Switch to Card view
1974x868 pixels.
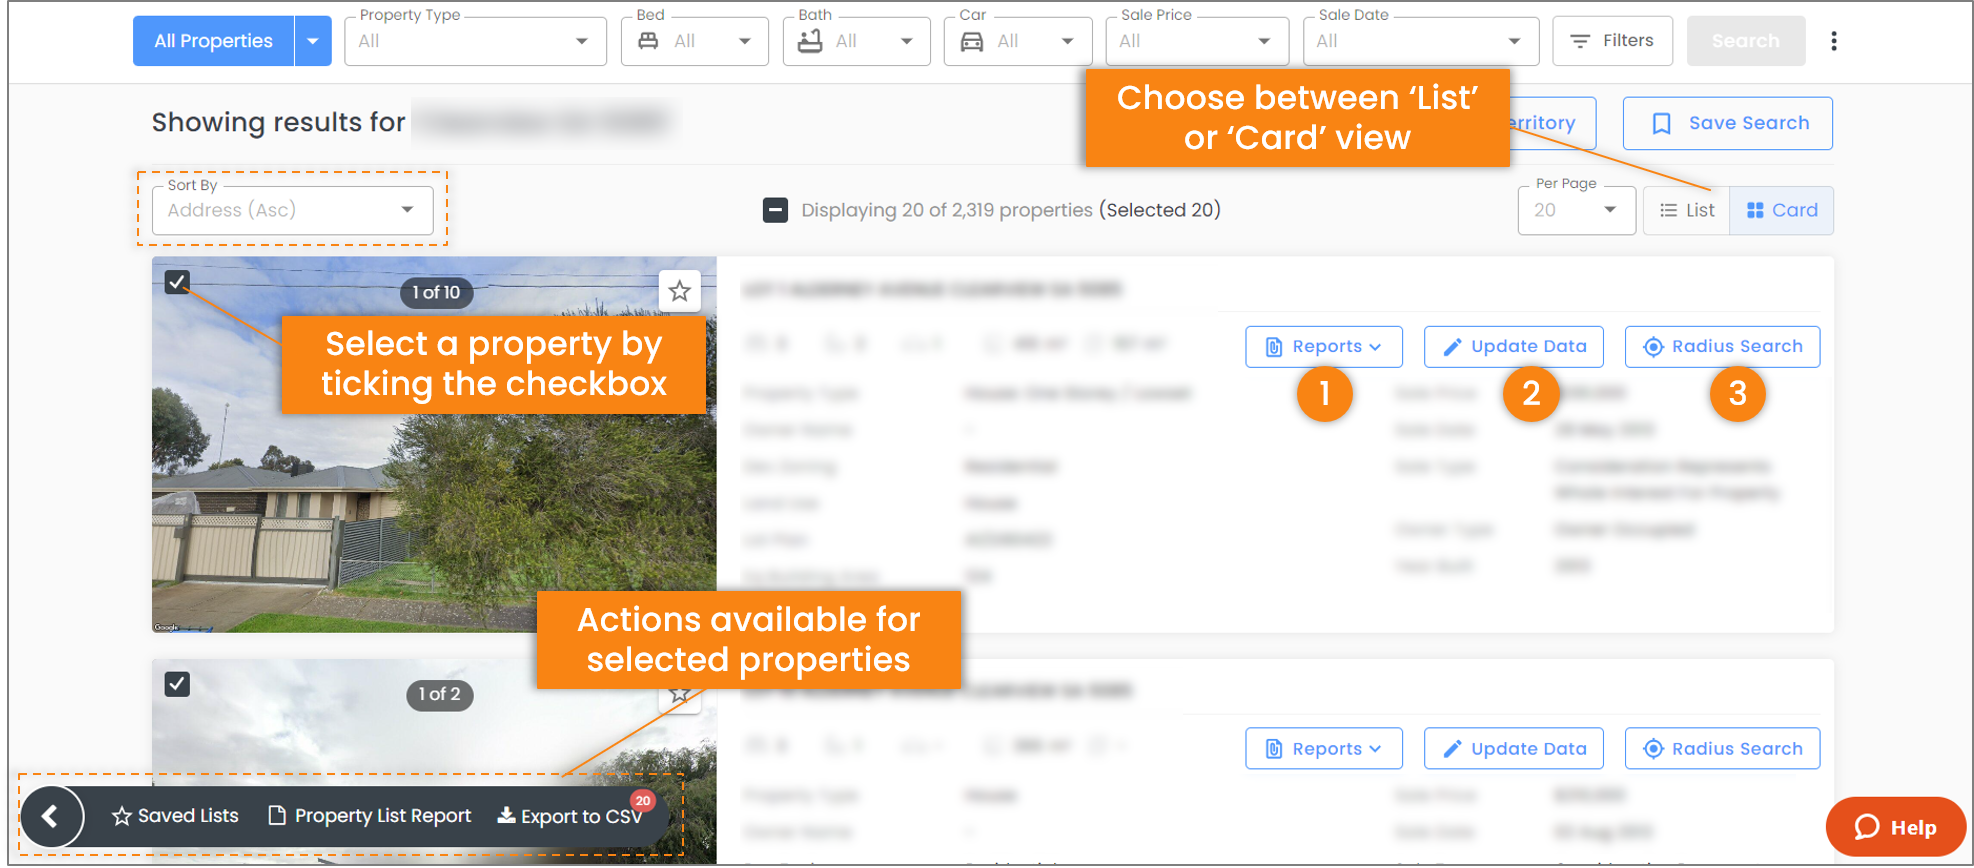pyautogui.click(x=1782, y=210)
